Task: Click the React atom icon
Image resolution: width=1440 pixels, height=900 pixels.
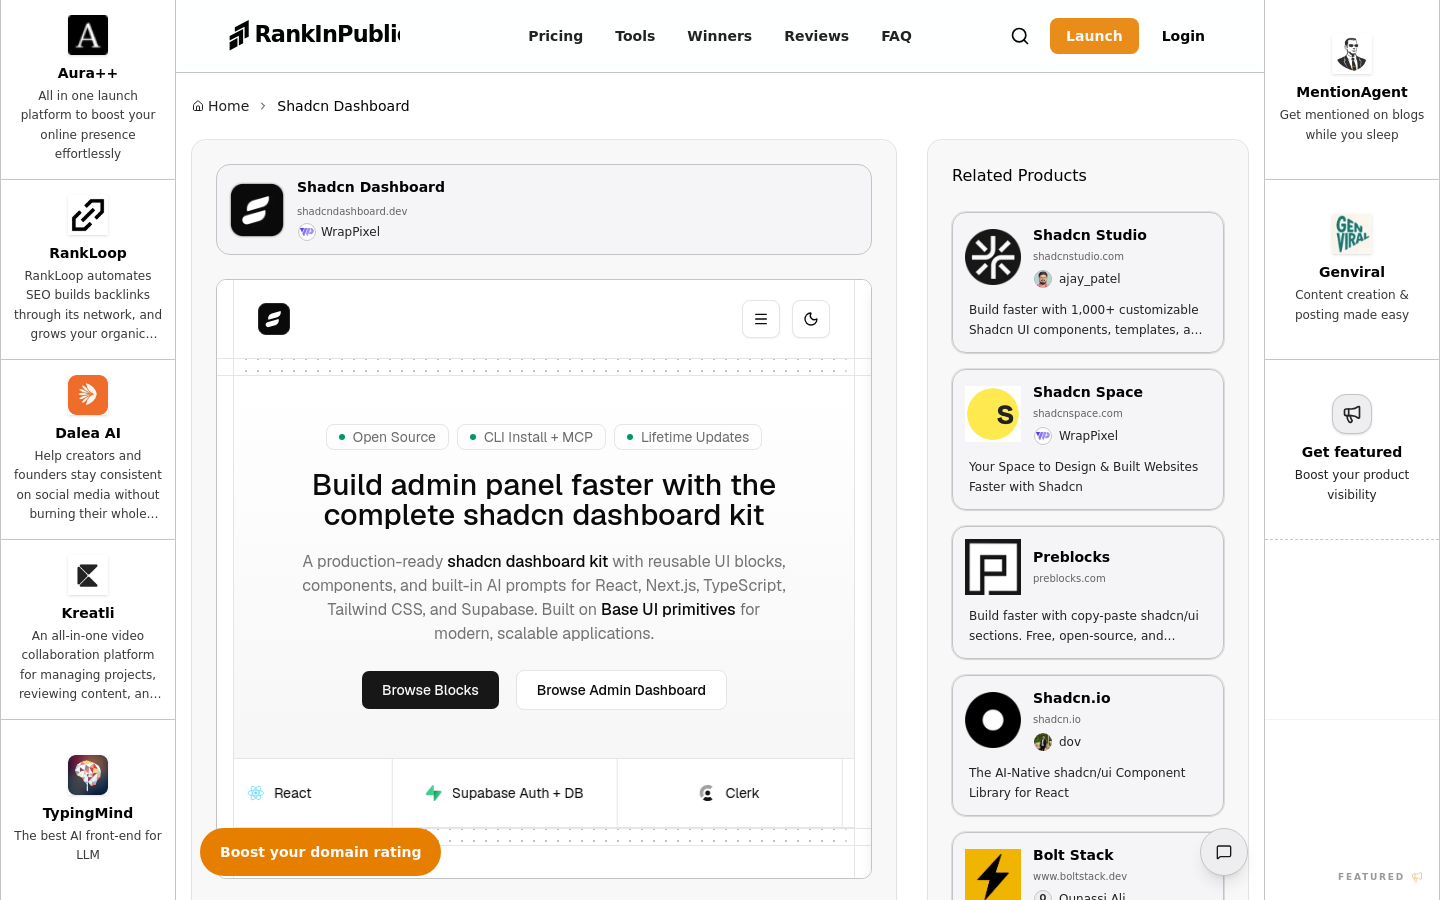Action: click(256, 793)
